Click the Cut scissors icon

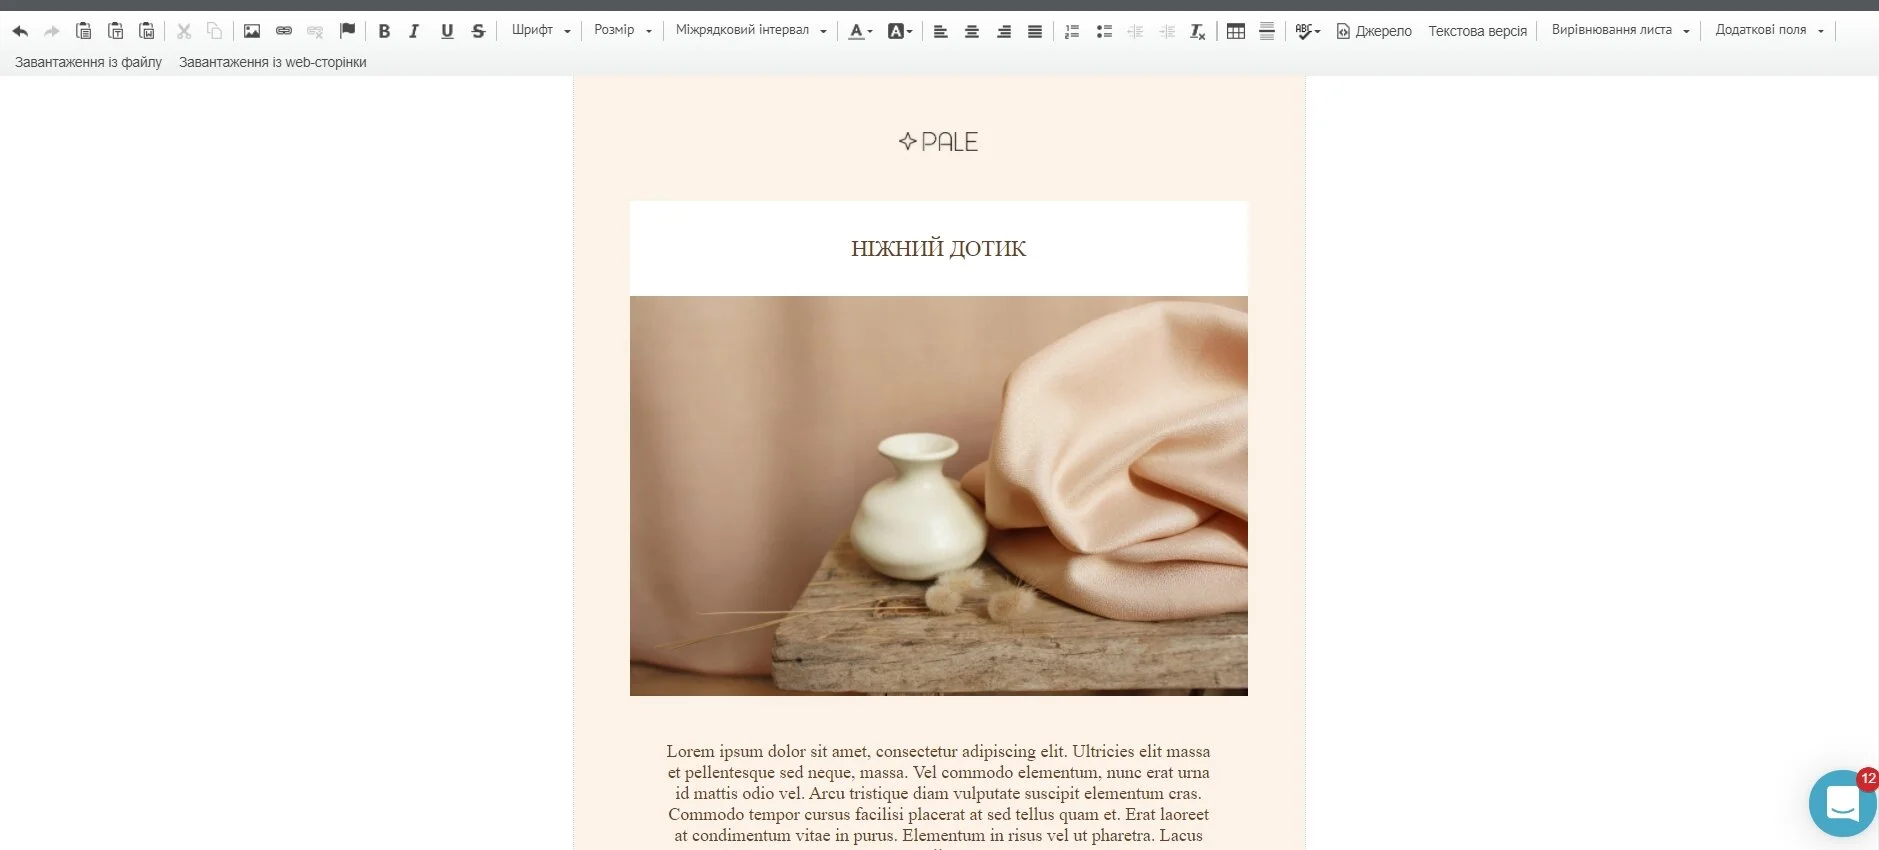coord(184,31)
